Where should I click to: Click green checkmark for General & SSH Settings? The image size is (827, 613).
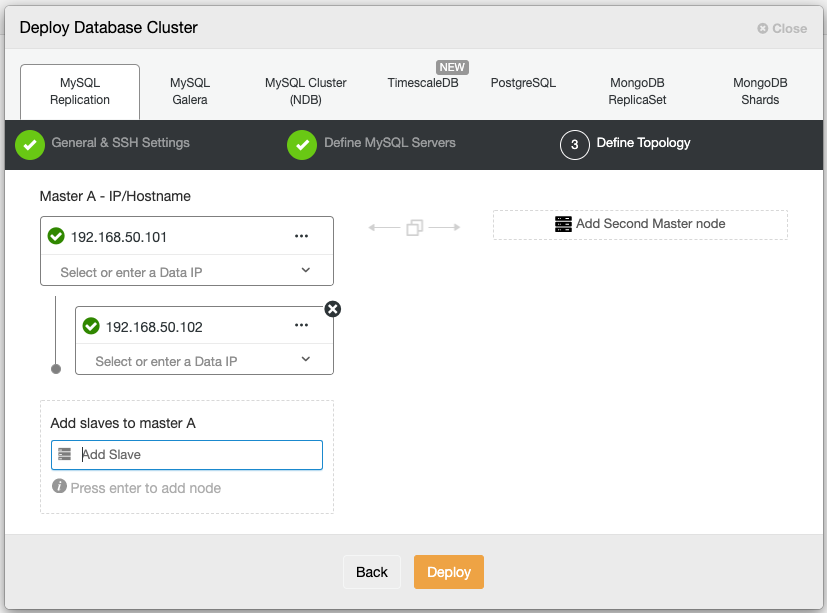tap(30, 145)
